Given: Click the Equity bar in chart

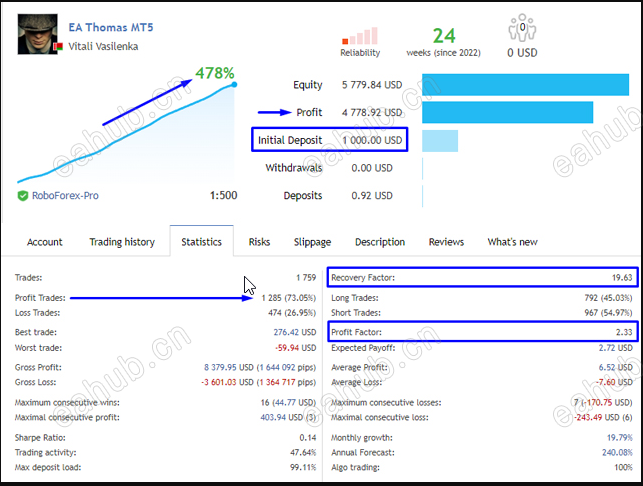Looking at the screenshot, I should point(525,85).
